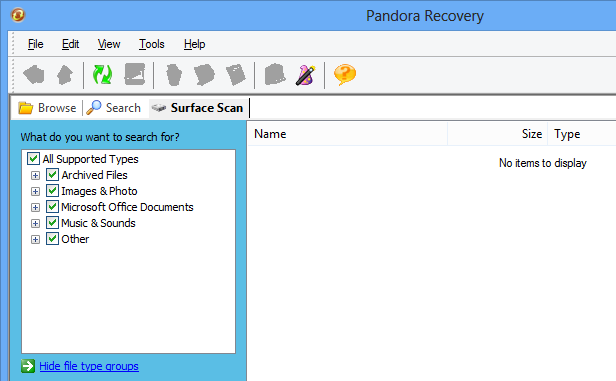Select Microsoft Office Documents label in tree
The height and width of the screenshot is (381, 616).
[127, 207]
